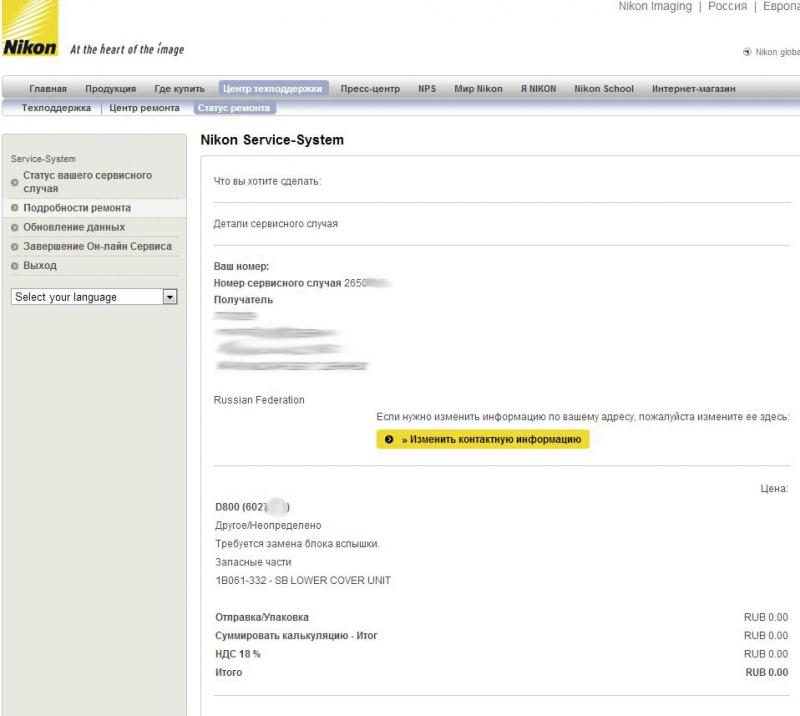Click the bullet icon beside Подробности ремонта
The width and height of the screenshot is (800, 716).
coord(14,208)
